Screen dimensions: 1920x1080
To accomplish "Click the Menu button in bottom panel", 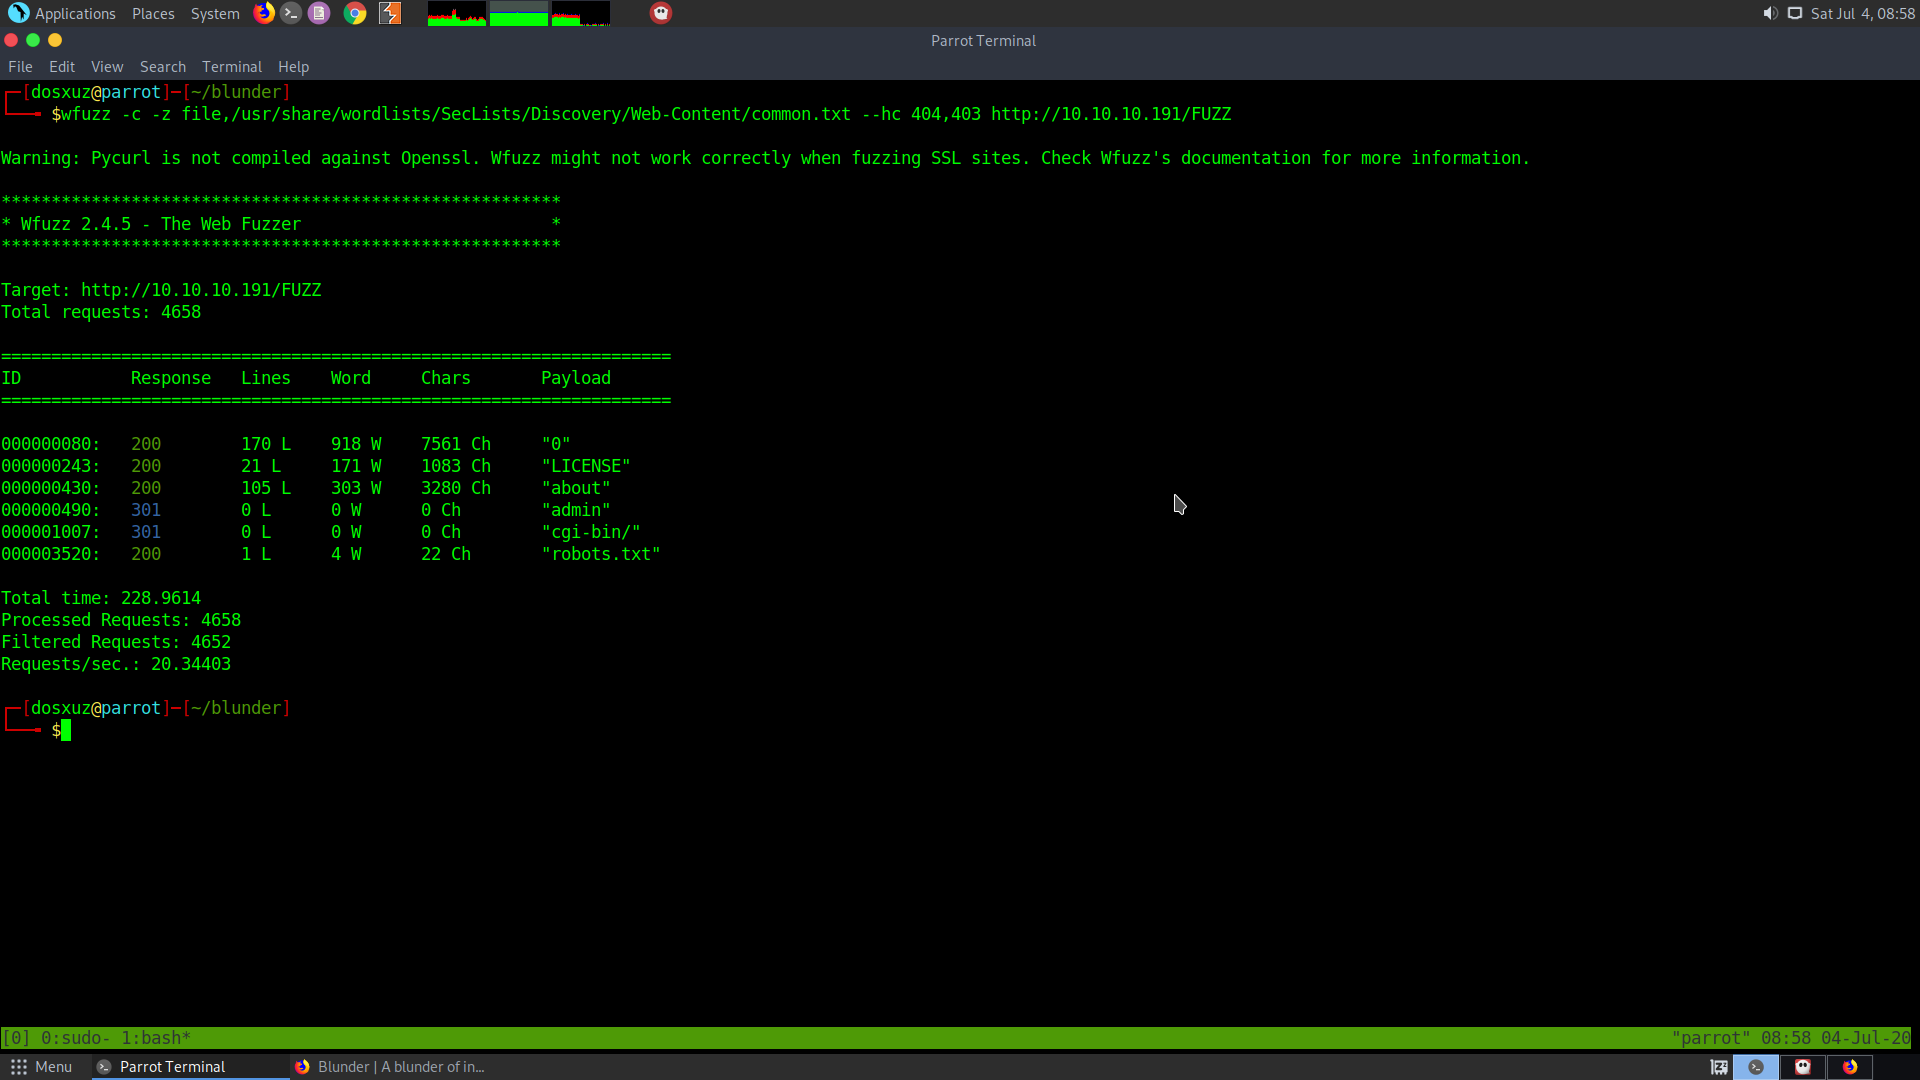I will point(42,1067).
